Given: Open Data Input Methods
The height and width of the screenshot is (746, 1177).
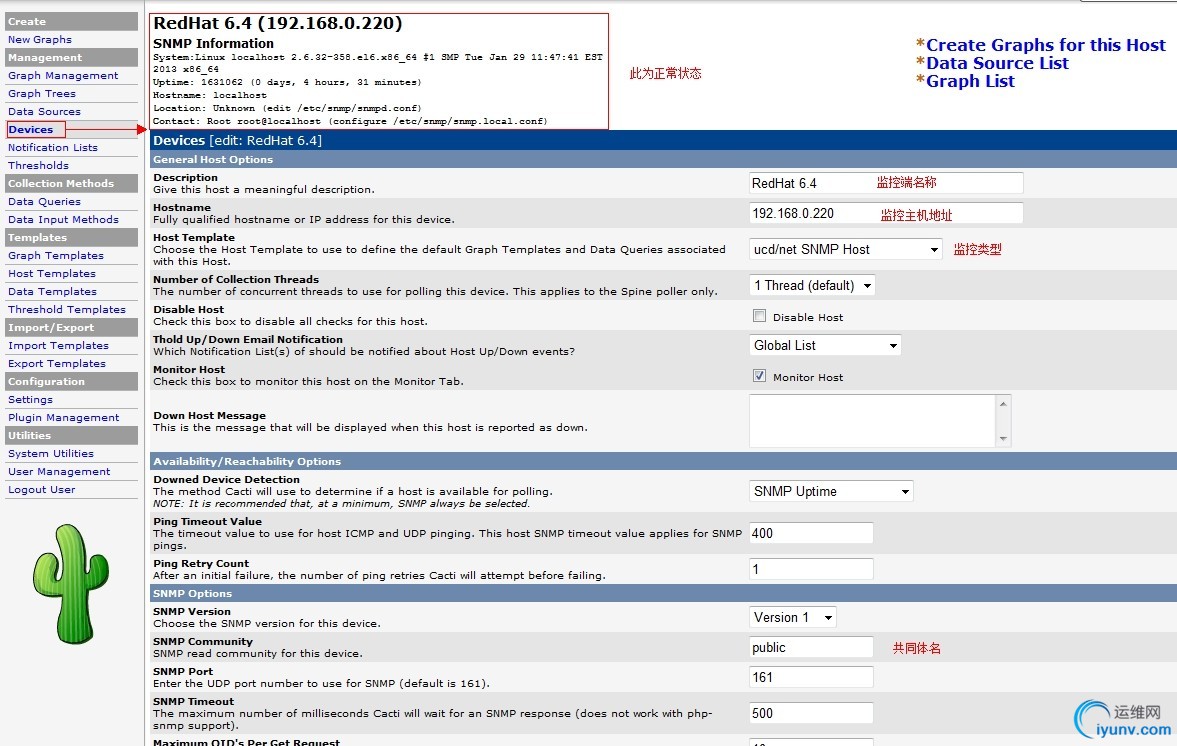Looking at the screenshot, I should pyautogui.click(x=63, y=219).
